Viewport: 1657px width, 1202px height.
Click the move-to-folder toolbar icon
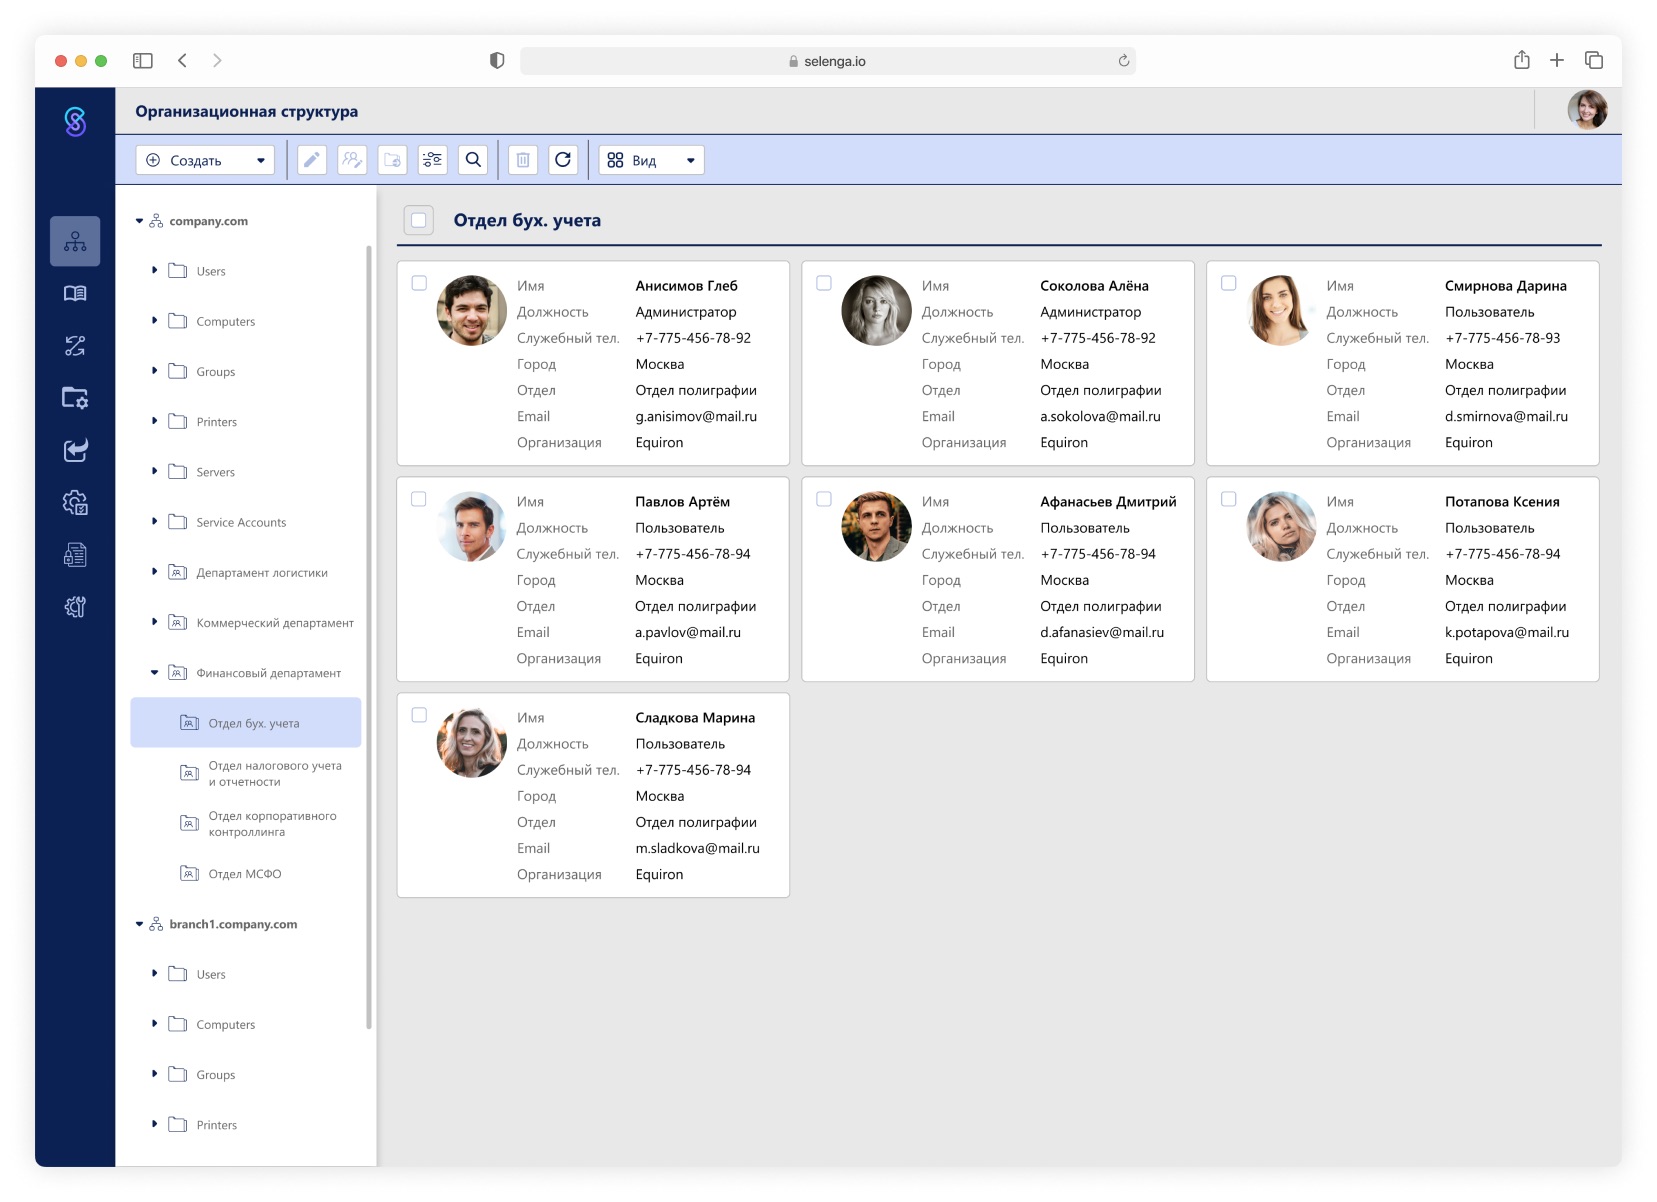[392, 160]
